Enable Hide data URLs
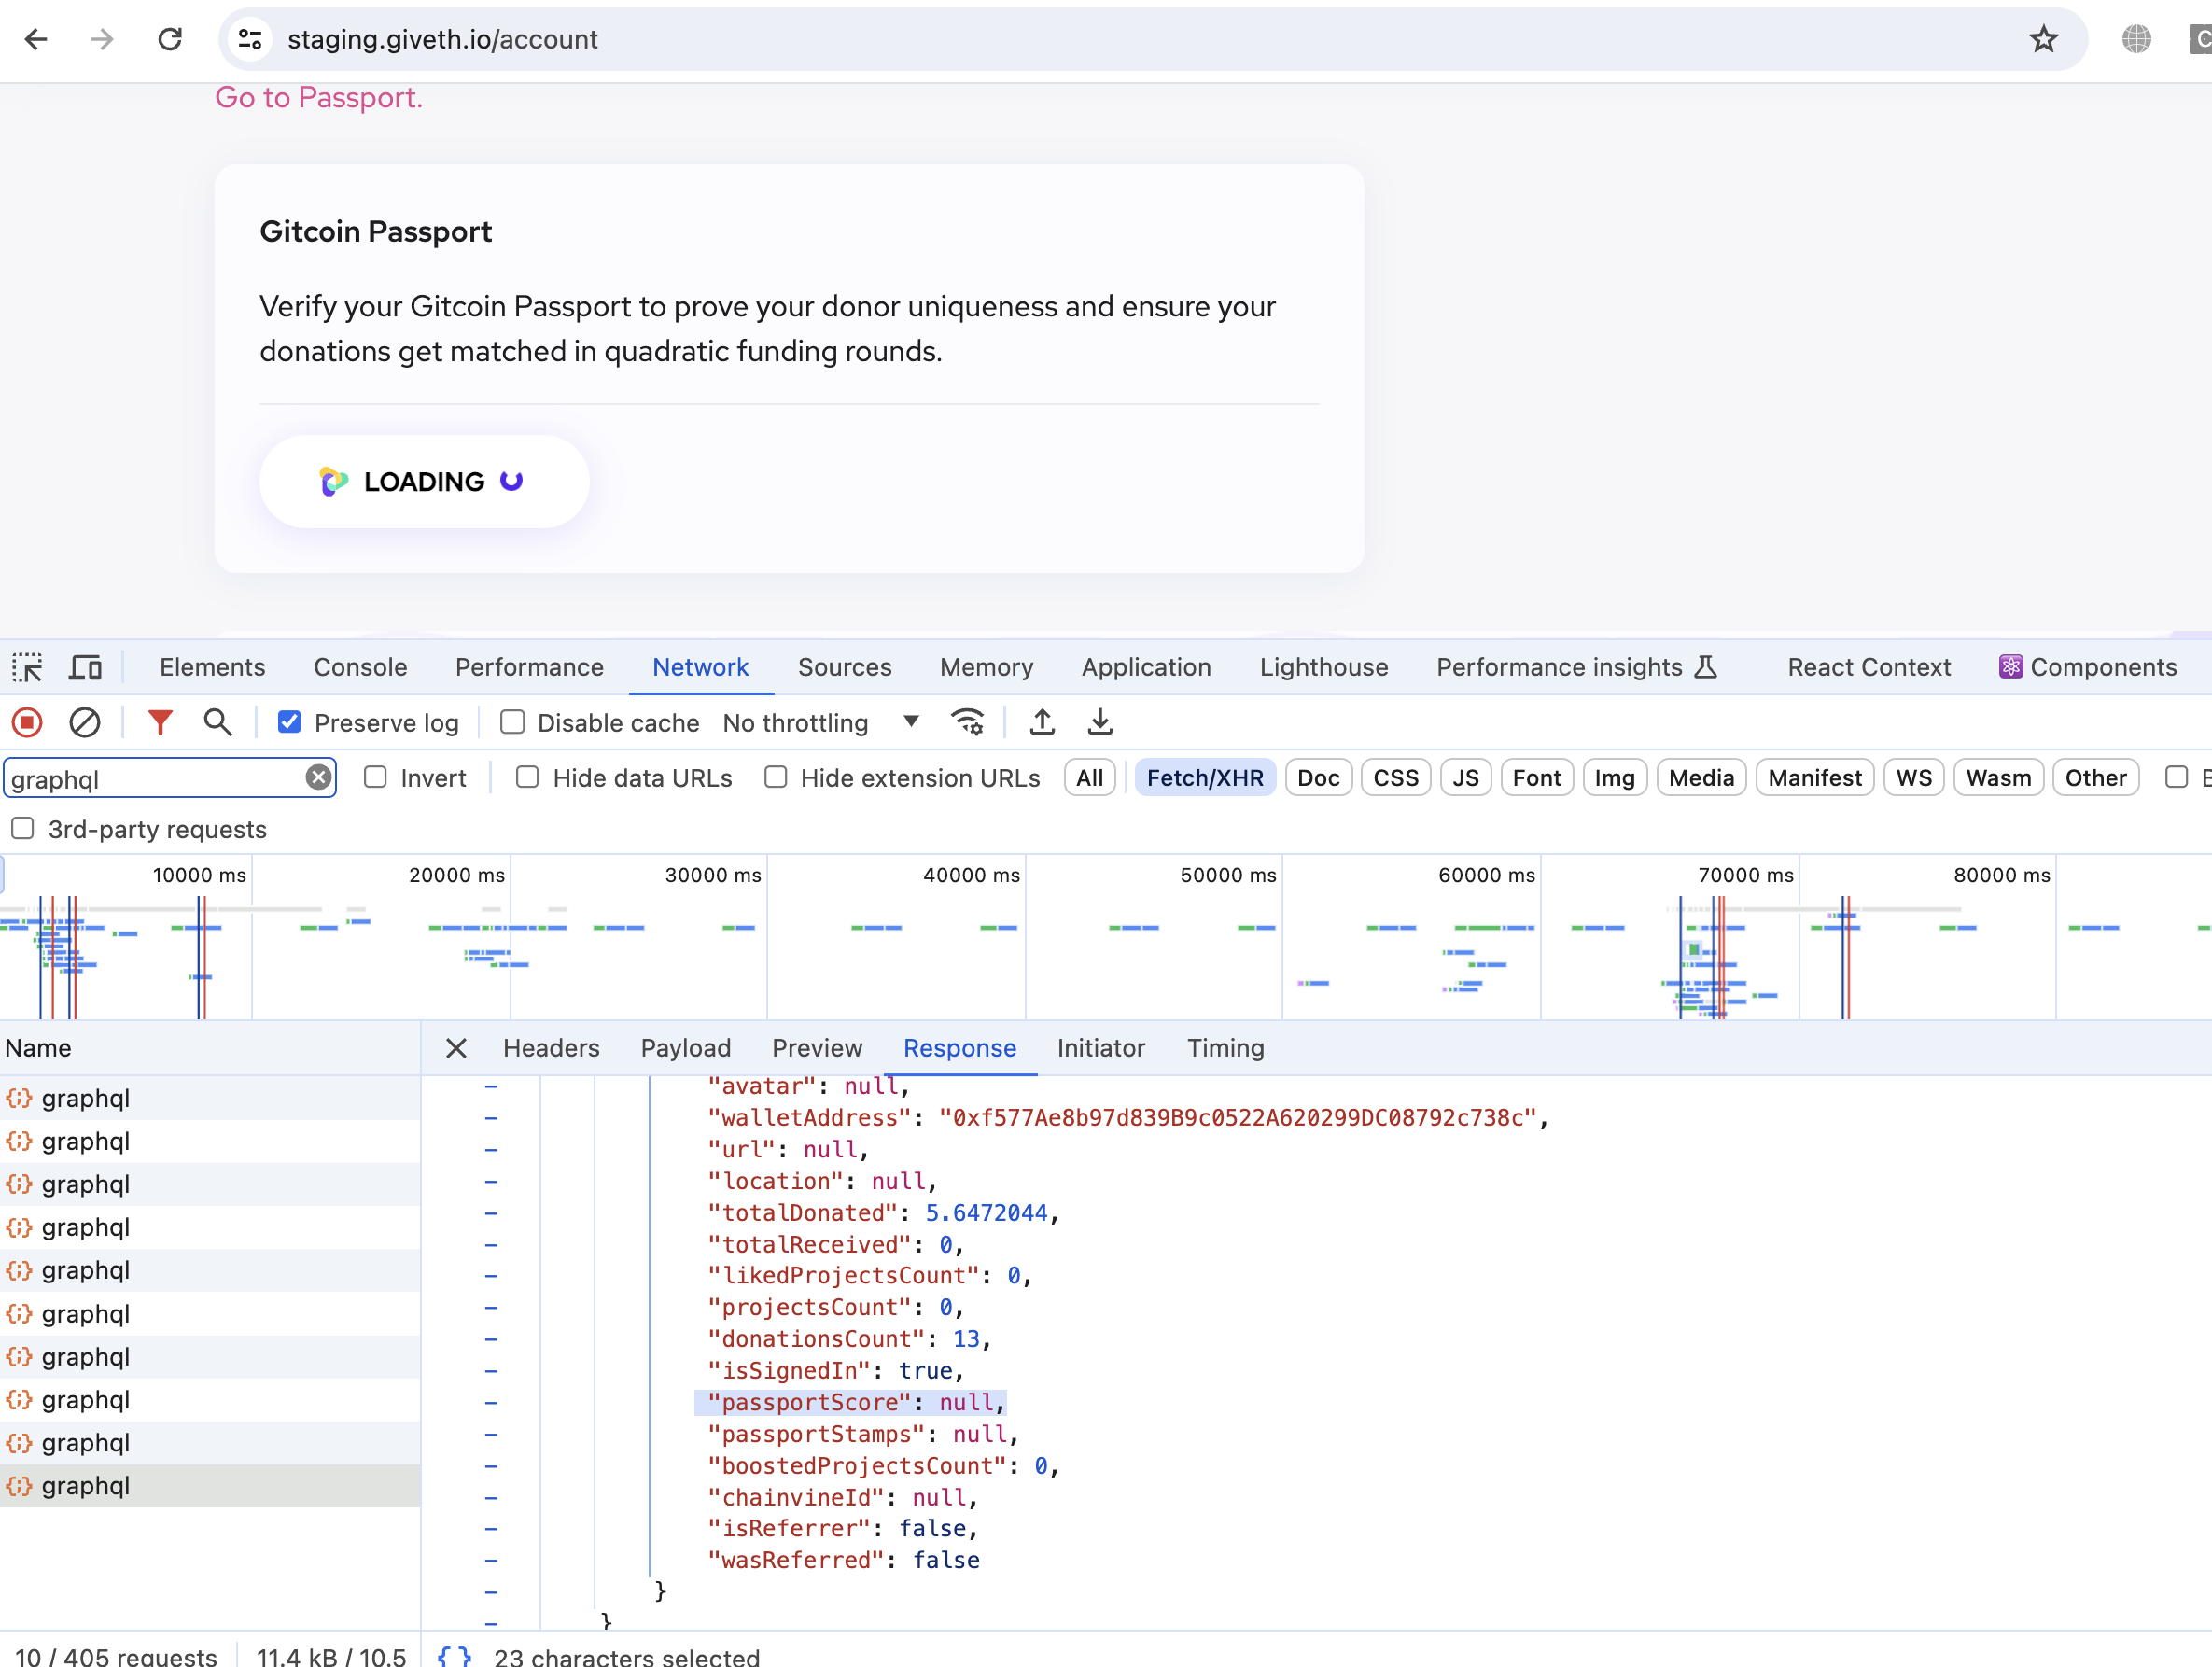Image resolution: width=2212 pixels, height=1667 pixels. [527, 777]
